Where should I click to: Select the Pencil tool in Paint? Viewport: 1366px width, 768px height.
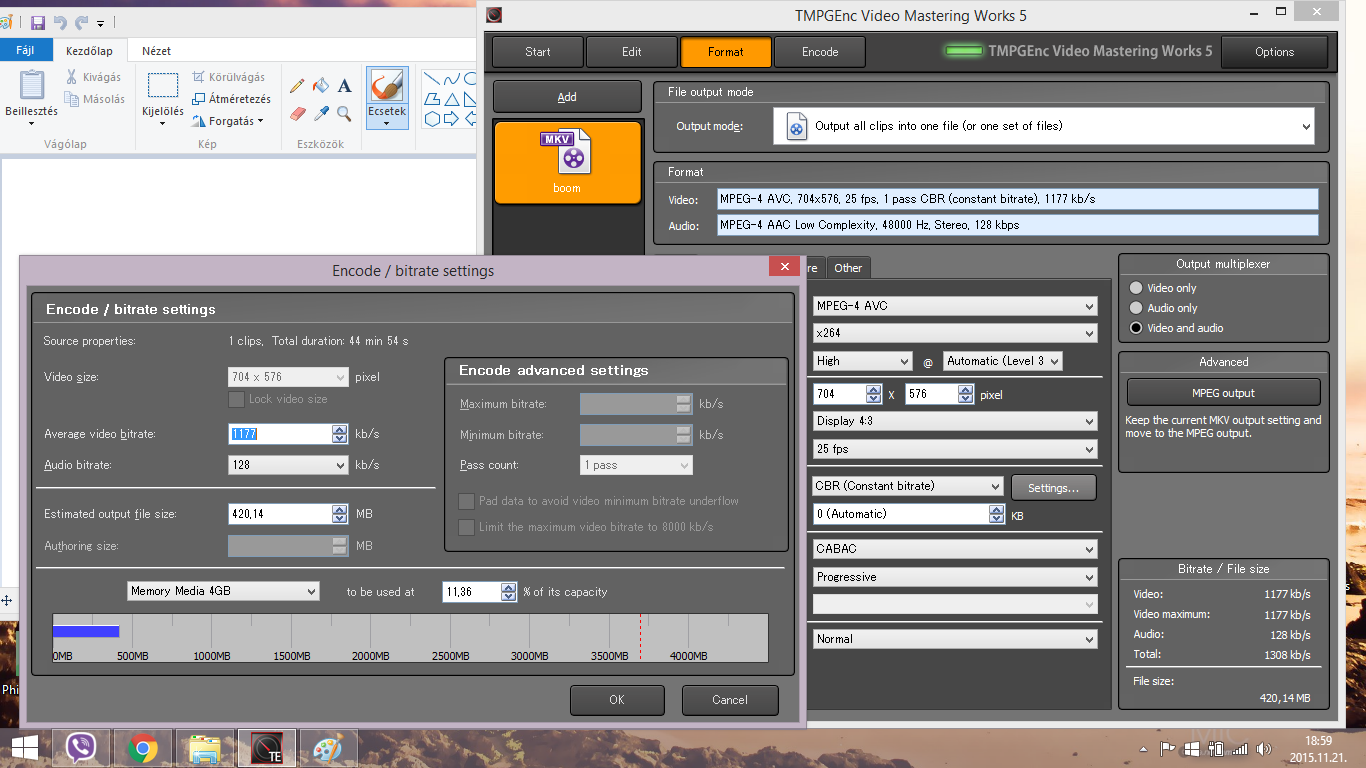[x=297, y=87]
